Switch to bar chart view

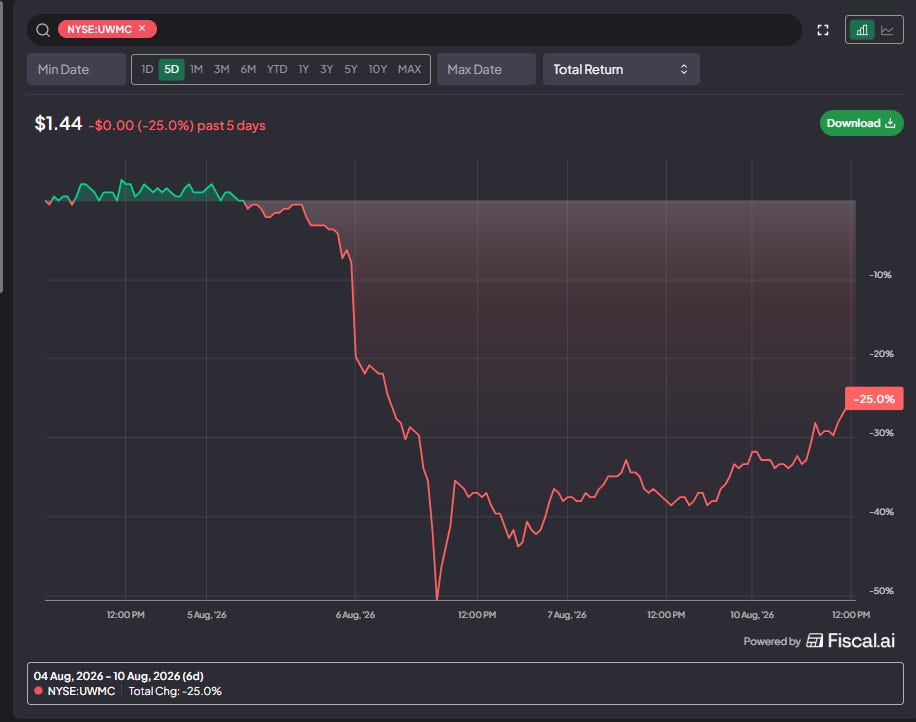point(862,30)
